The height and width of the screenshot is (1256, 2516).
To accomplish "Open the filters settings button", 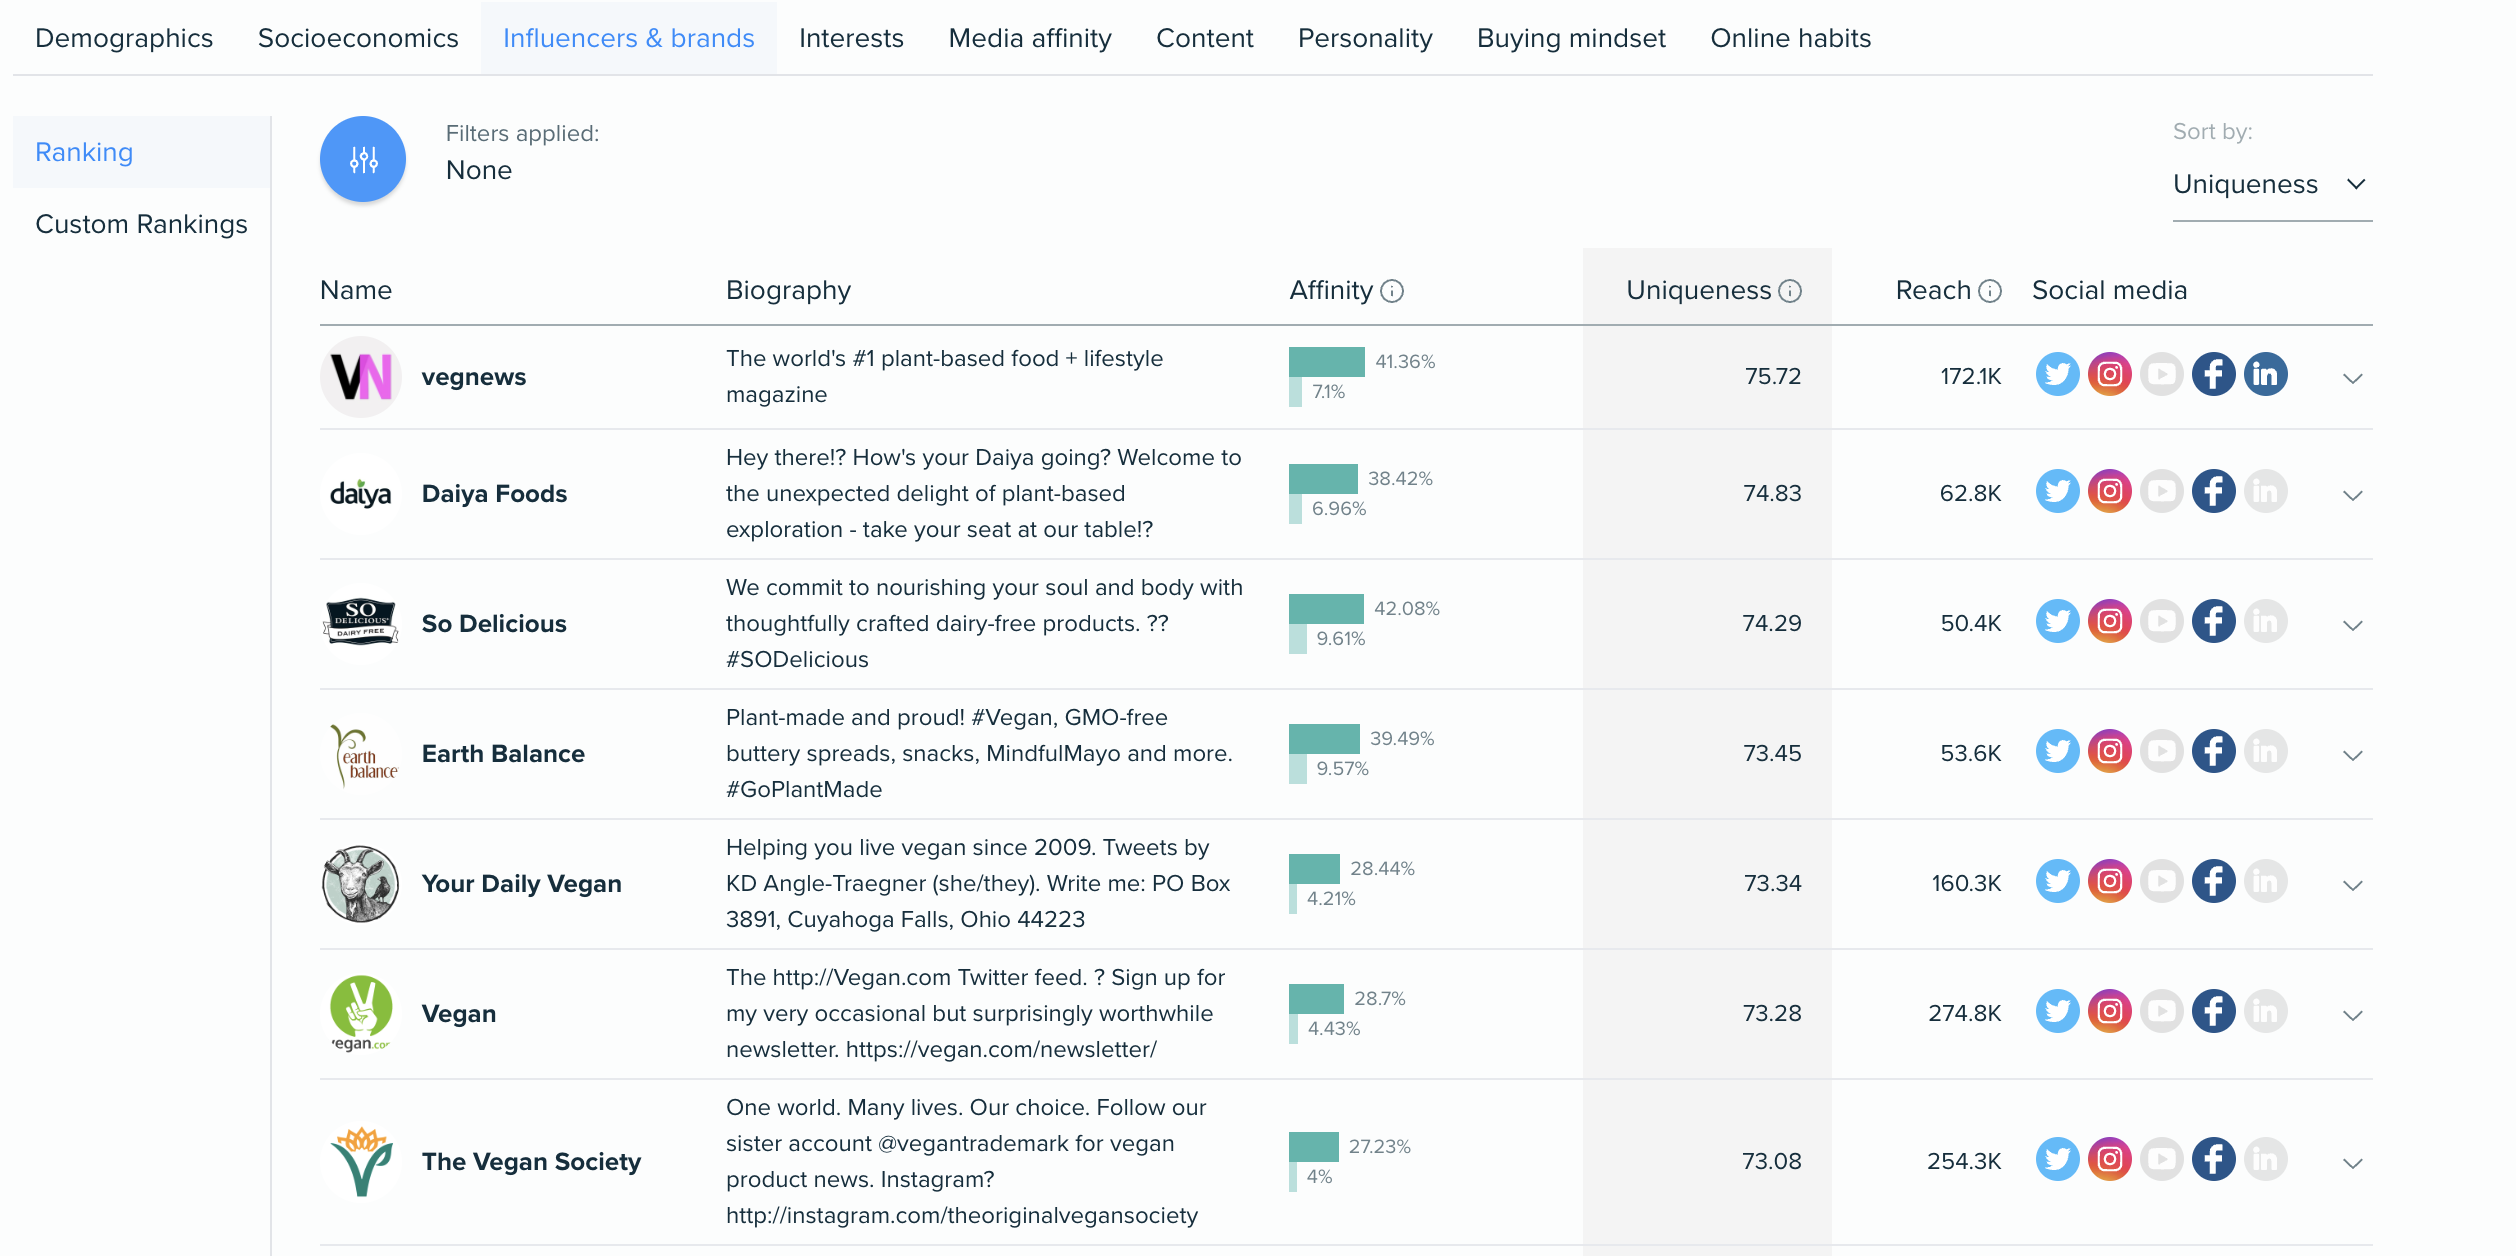I will (363, 159).
